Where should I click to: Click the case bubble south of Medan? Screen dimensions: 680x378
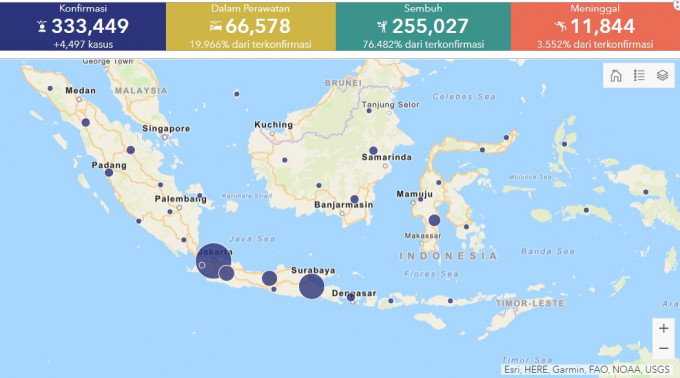86,123
